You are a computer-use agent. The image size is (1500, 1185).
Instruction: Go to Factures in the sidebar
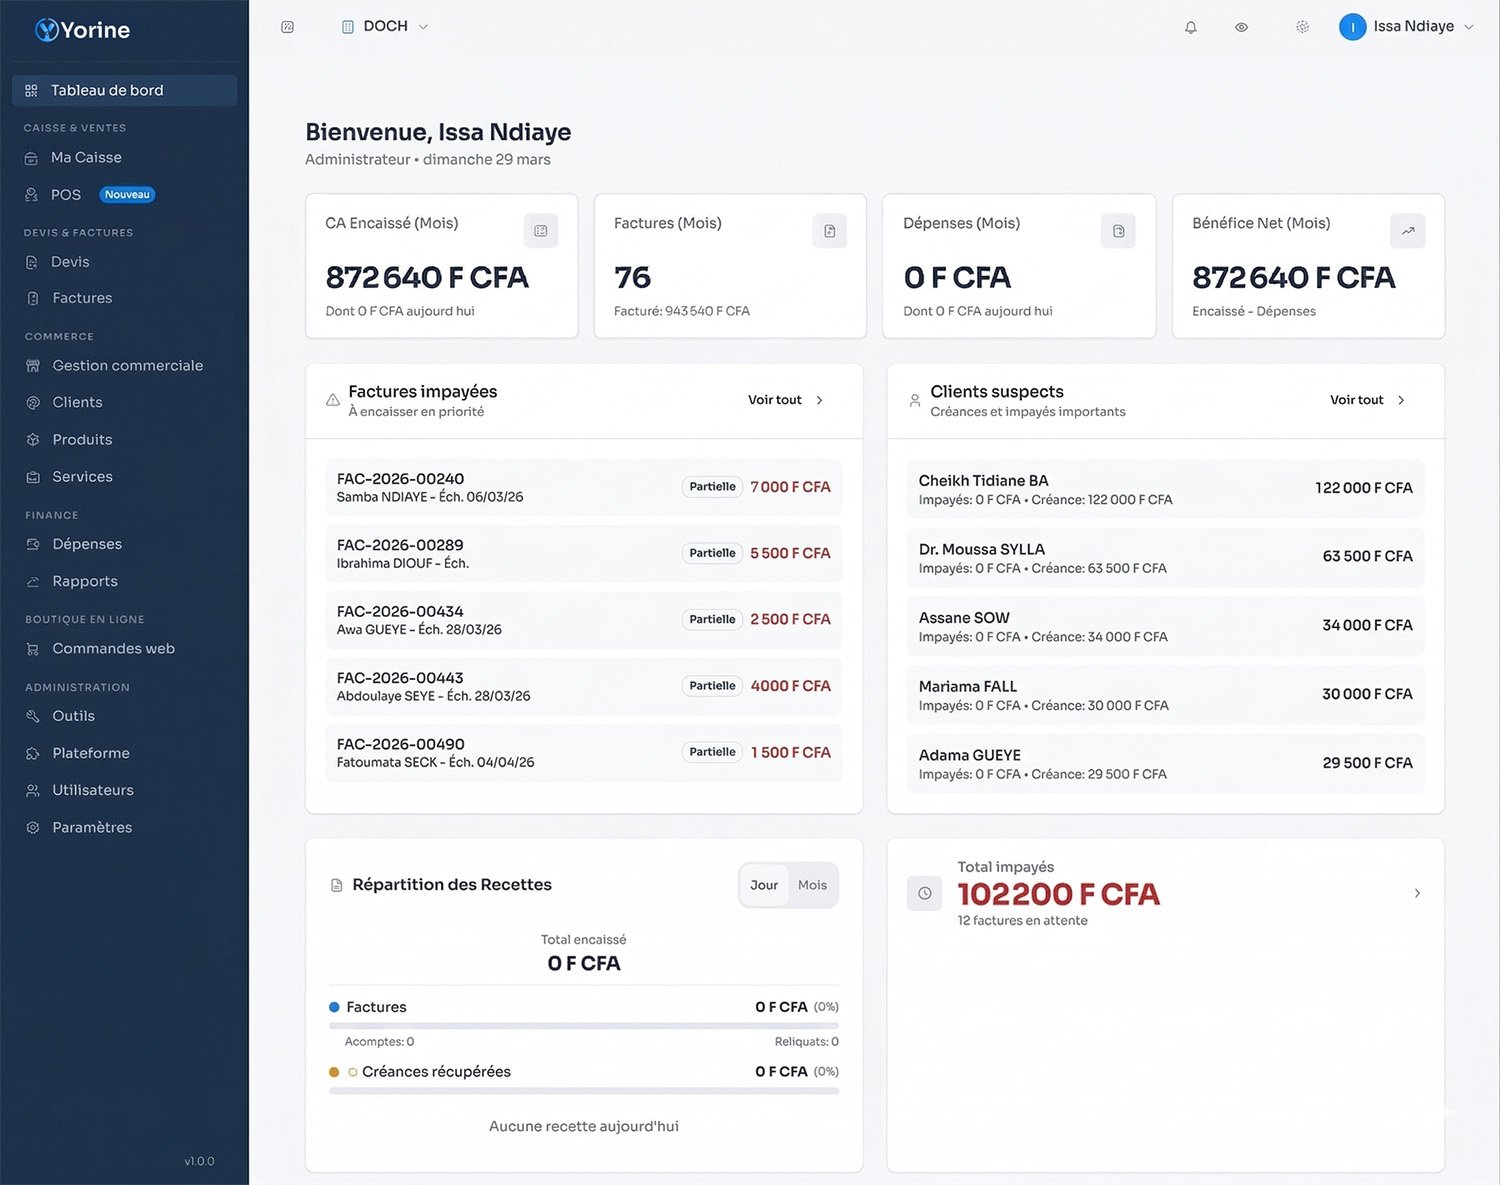coord(81,297)
